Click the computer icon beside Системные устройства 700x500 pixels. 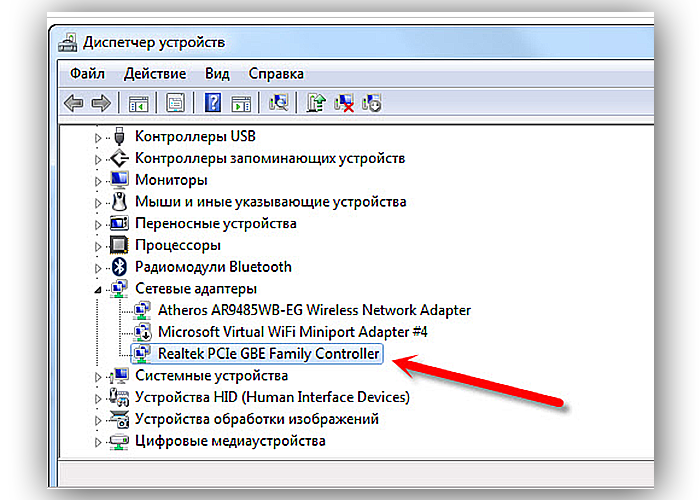119,375
